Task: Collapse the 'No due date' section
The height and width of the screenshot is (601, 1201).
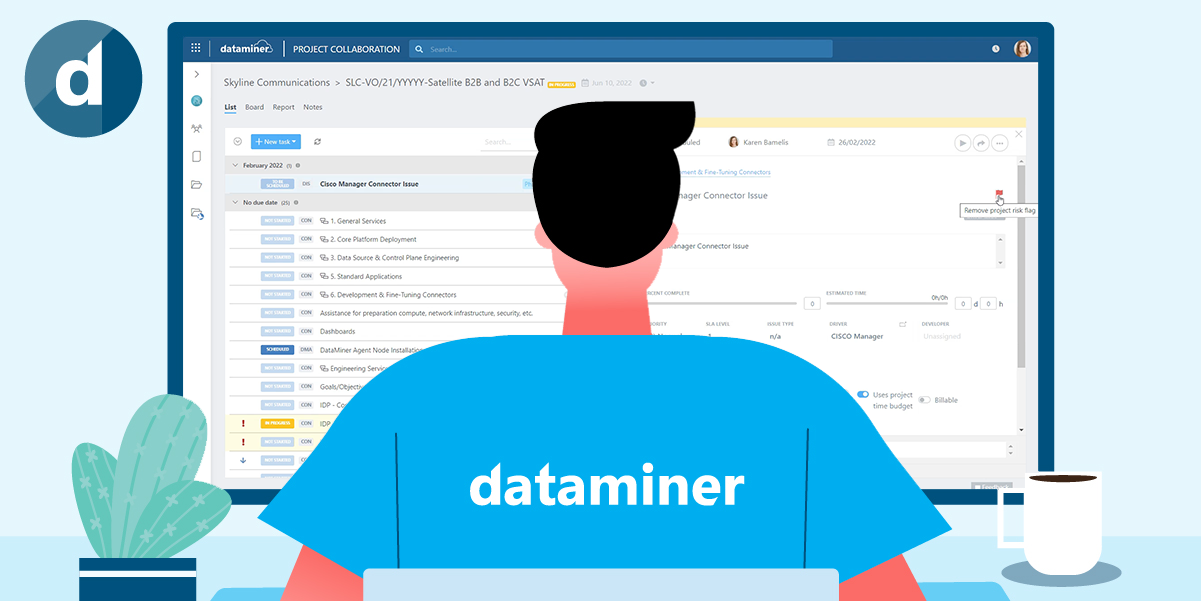Action: click(236, 202)
